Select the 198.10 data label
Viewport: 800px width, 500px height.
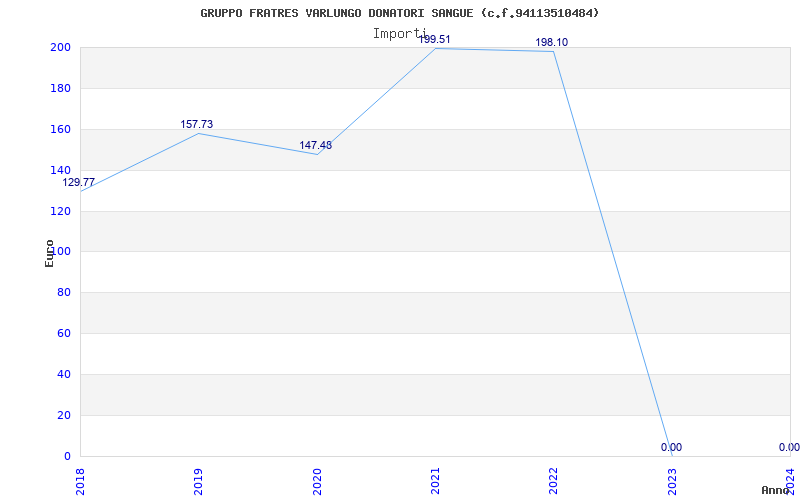pyautogui.click(x=552, y=42)
